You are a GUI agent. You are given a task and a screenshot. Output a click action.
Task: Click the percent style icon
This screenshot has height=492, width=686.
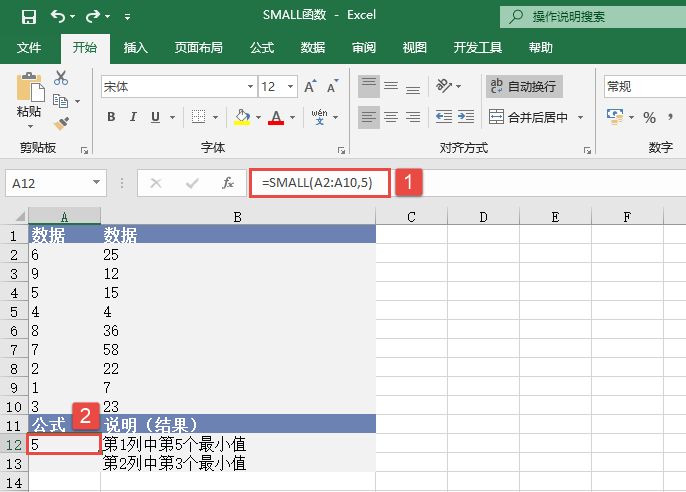(x=649, y=118)
